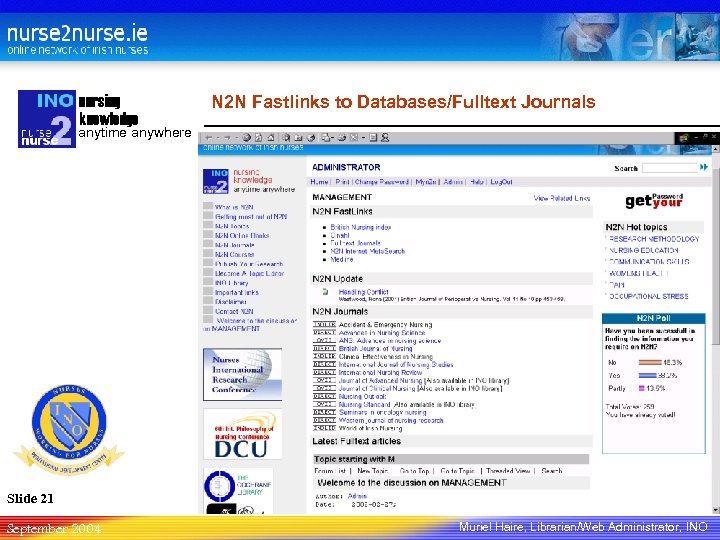Click Forum List in discussion bar
720x540 pixels.
(330, 471)
